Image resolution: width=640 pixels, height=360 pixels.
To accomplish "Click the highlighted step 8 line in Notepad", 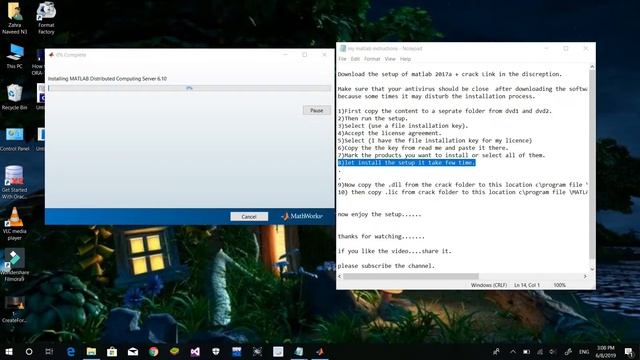I will click(x=407, y=162).
